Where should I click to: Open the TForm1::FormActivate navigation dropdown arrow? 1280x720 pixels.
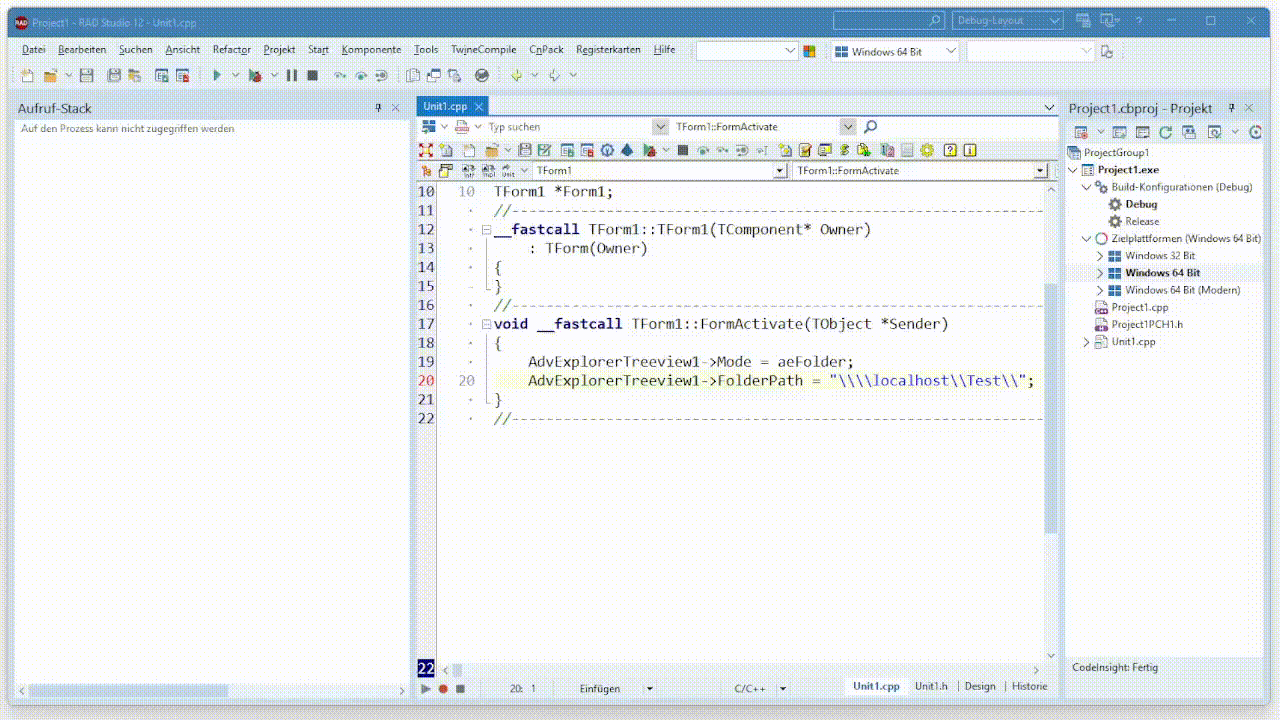(x=848, y=127)
